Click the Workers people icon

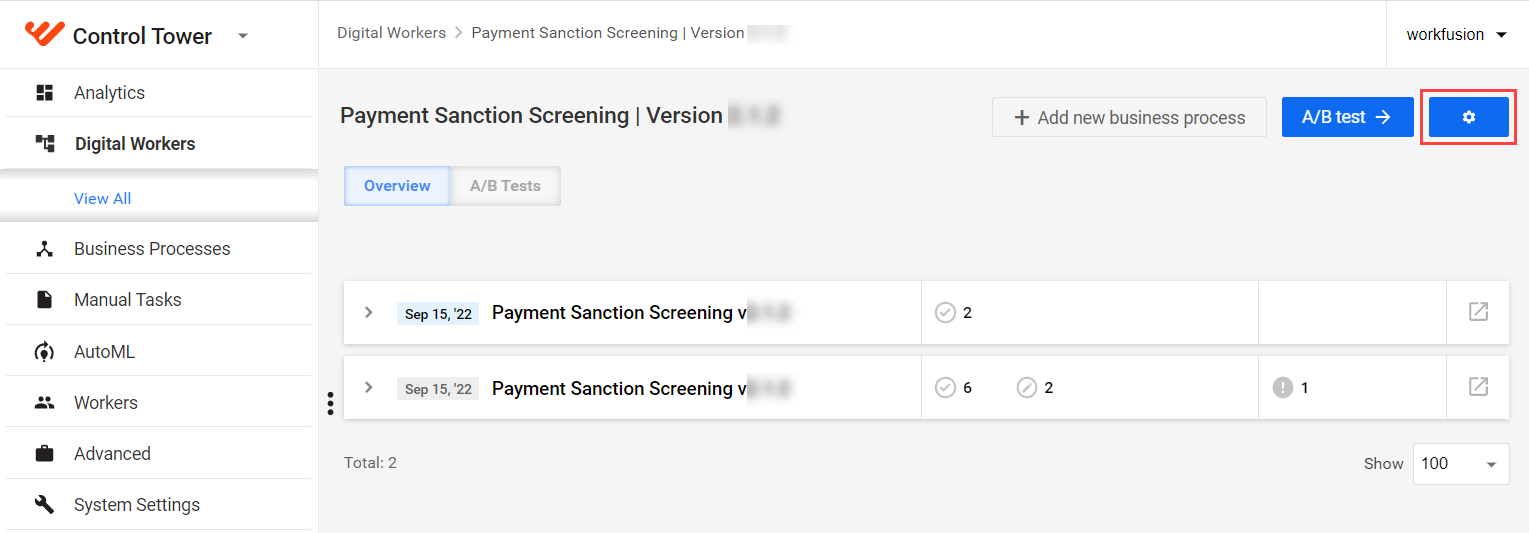point(44,403)
